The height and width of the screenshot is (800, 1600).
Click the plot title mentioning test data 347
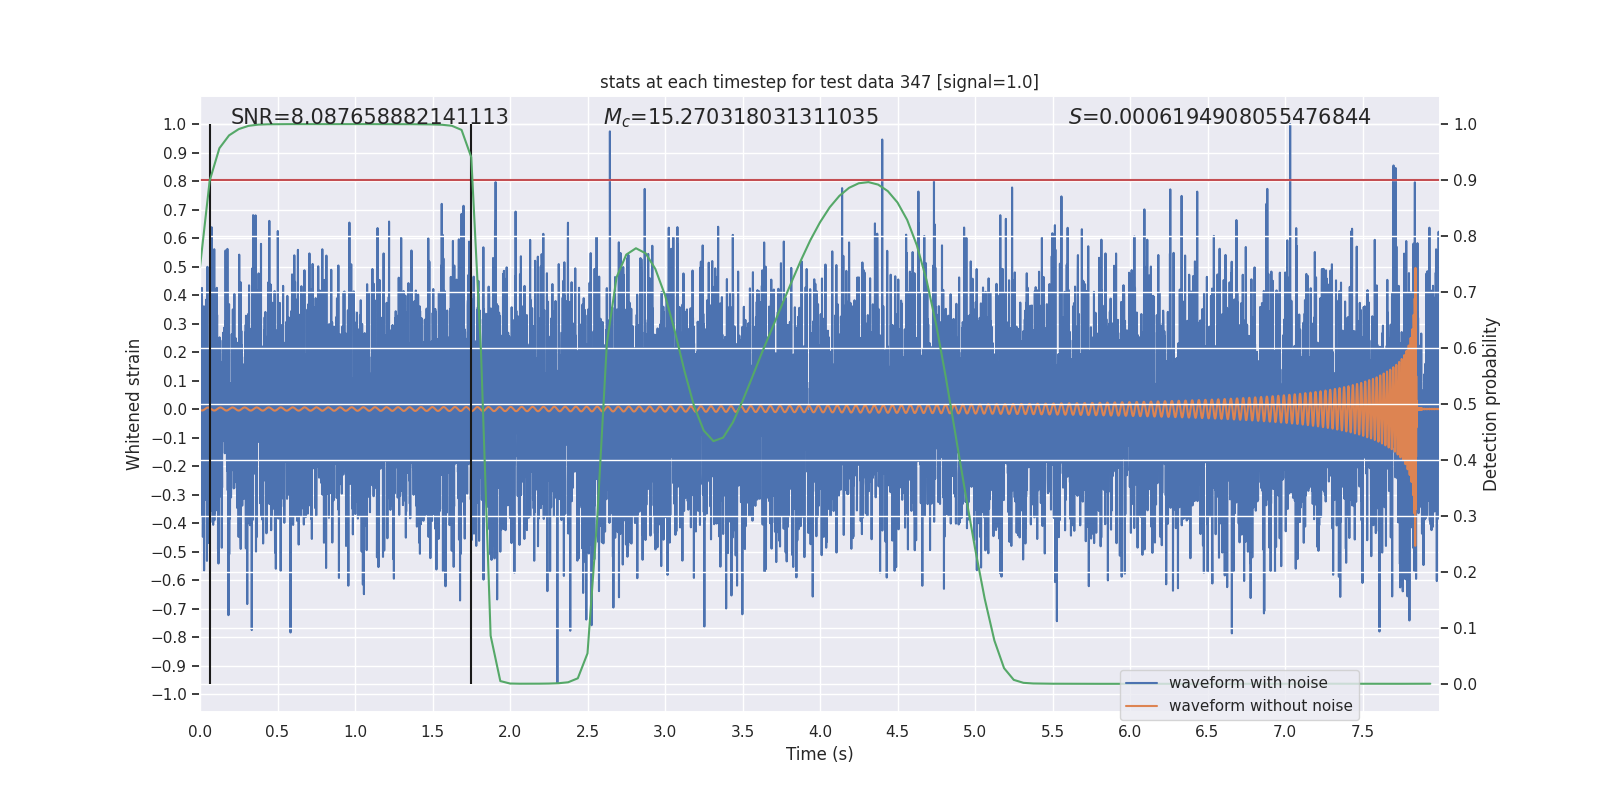[x=819, y=82]
